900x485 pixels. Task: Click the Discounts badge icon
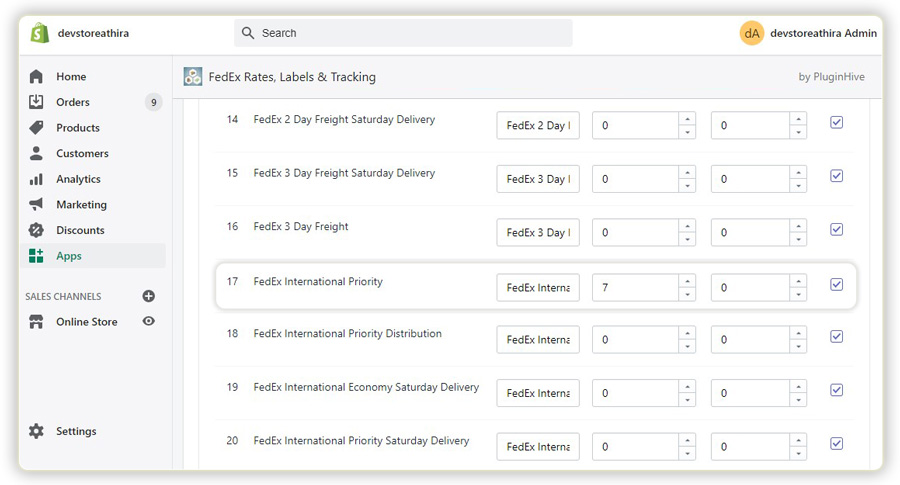(37, 230)
